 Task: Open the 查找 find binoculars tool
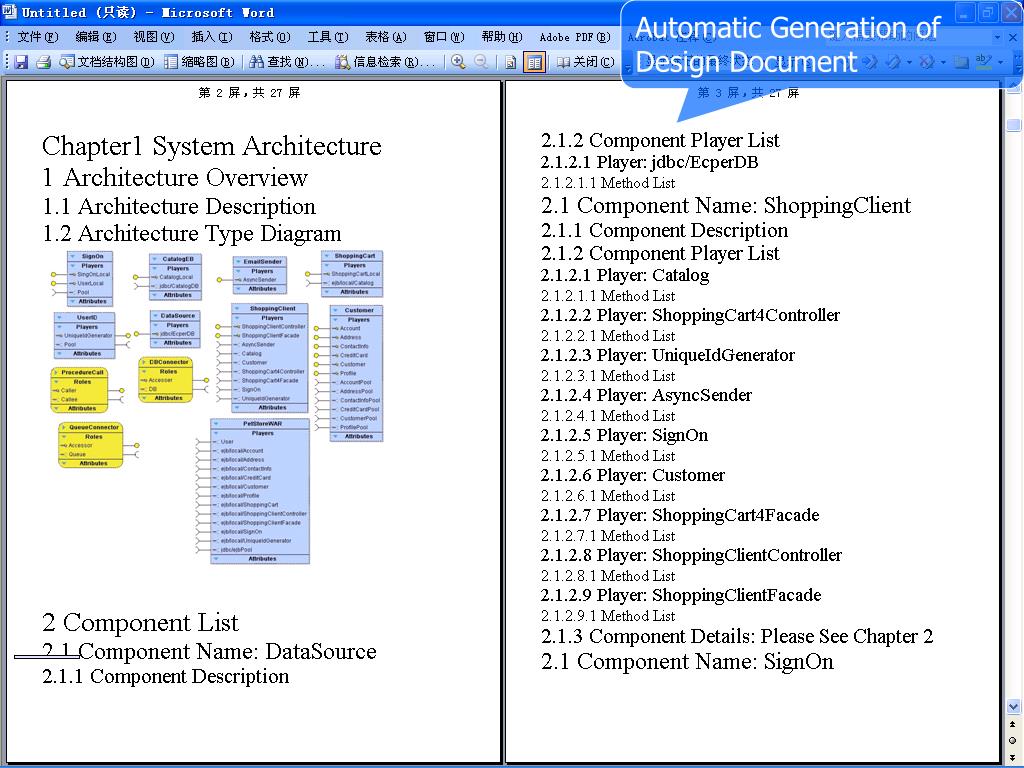click(x=287, y=62)
